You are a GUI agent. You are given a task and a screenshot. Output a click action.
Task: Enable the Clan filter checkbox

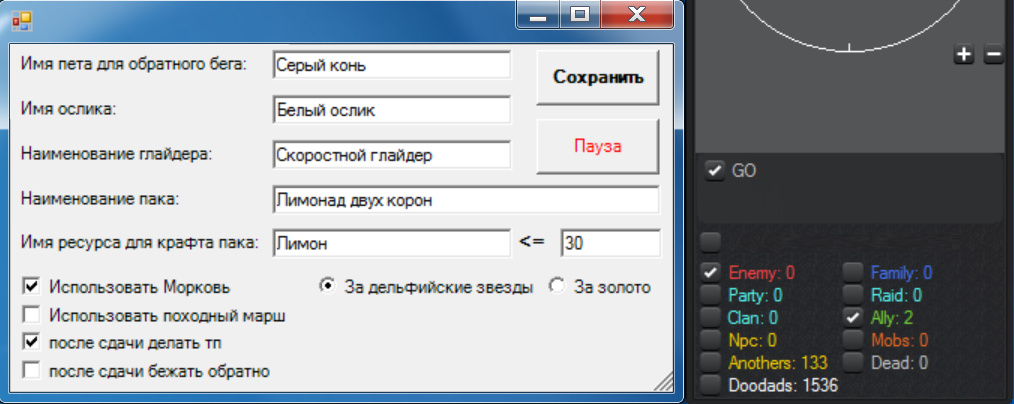(711, 317)
